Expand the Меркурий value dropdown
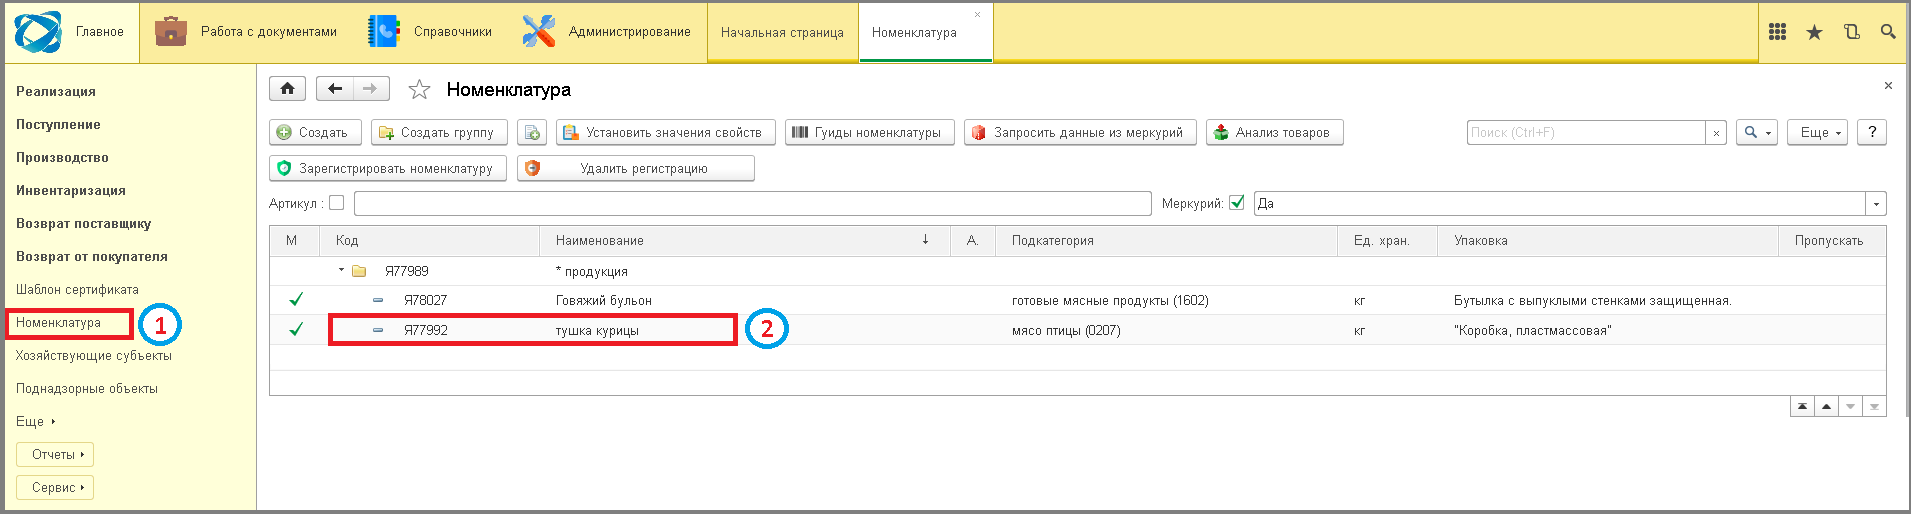Image resolution: width=1911 pixels, height=514 pixels. pos(1876,204)
